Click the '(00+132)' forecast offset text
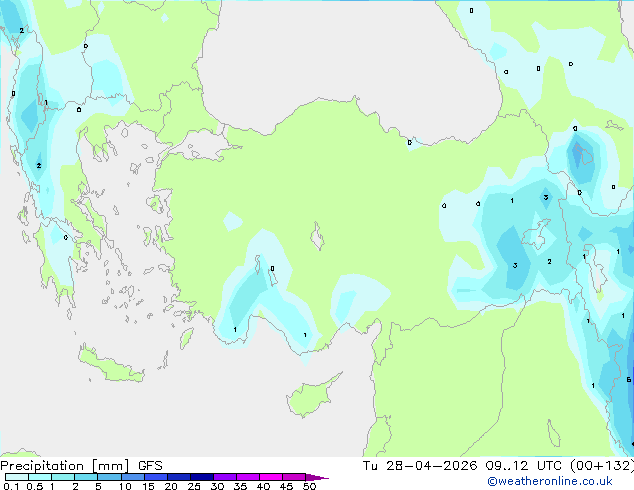Screen dimensions: 634x490 tap(602, 466)
